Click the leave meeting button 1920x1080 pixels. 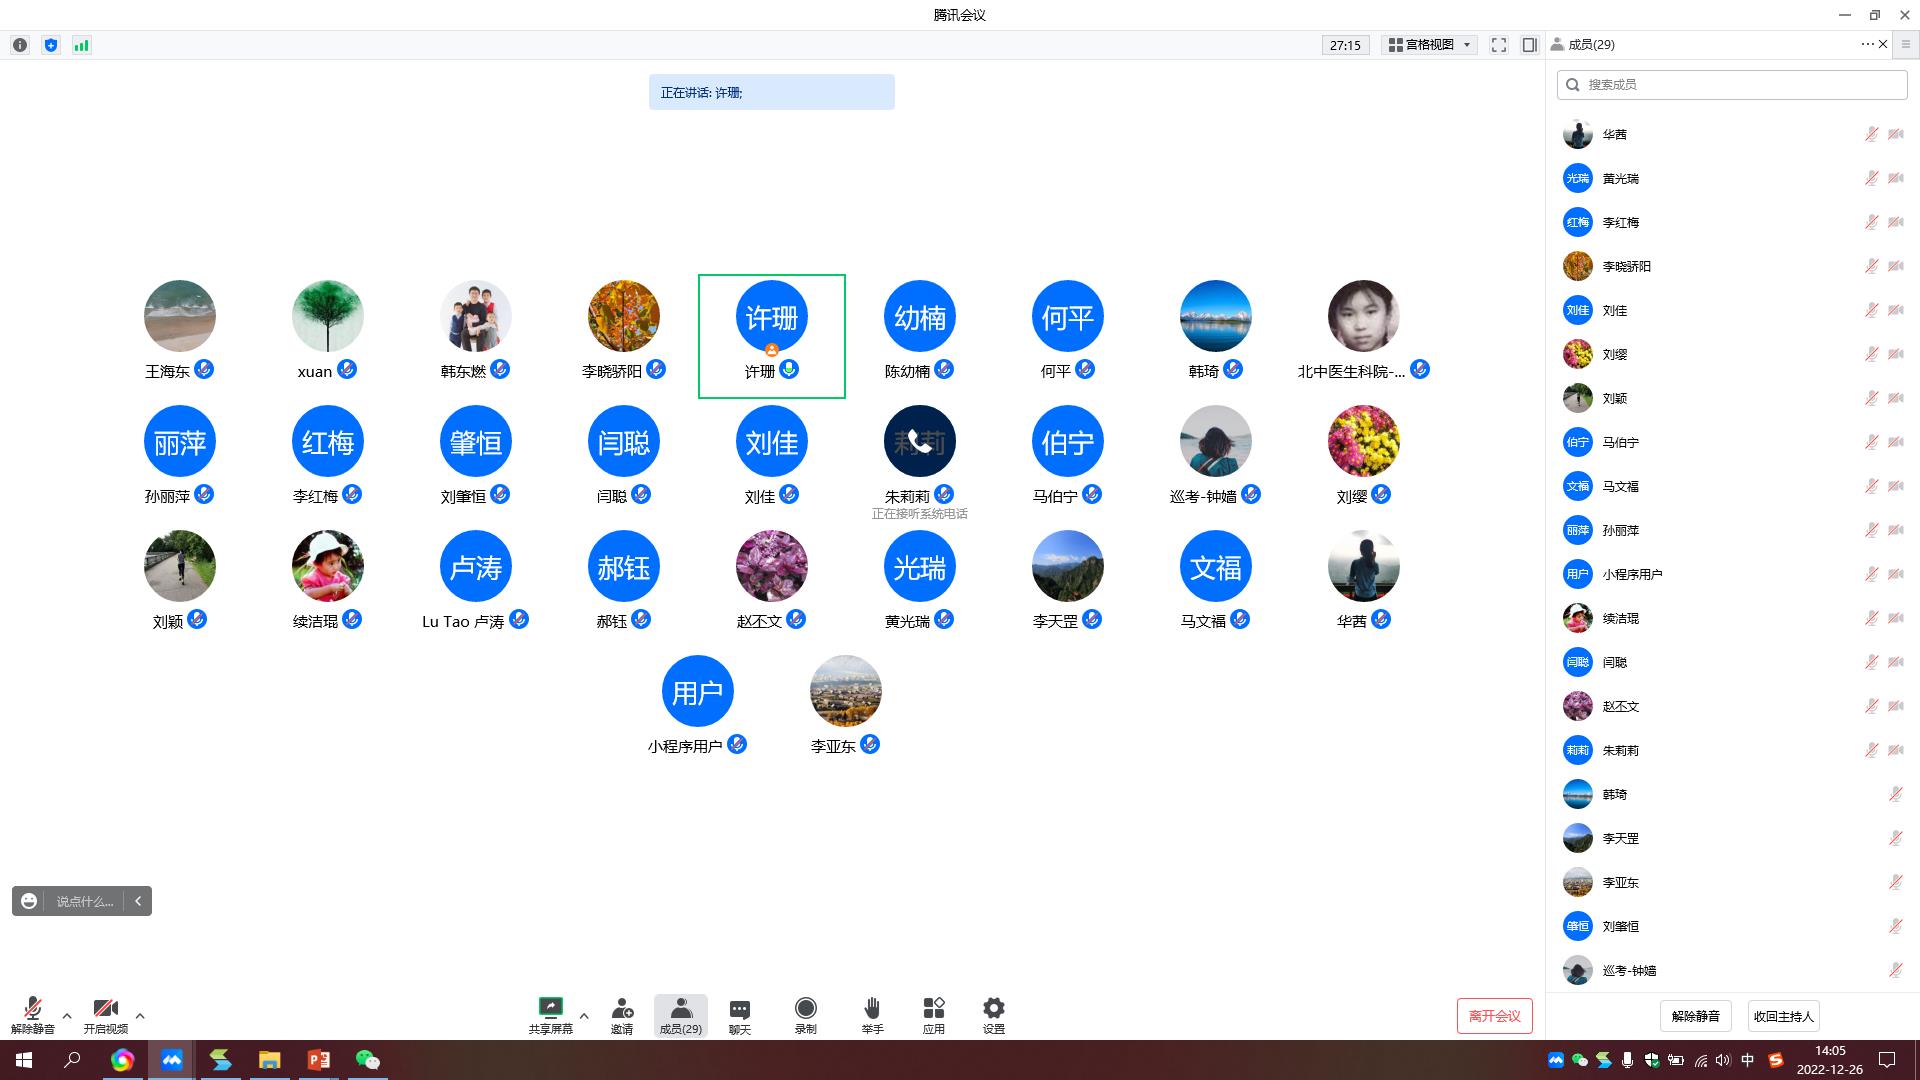pyautogui.click(x=1494, y=1016)
